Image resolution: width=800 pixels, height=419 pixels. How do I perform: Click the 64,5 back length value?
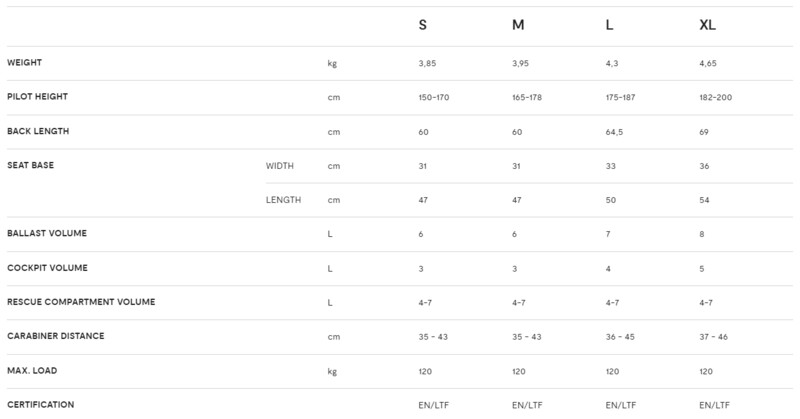tap(614, 132)
